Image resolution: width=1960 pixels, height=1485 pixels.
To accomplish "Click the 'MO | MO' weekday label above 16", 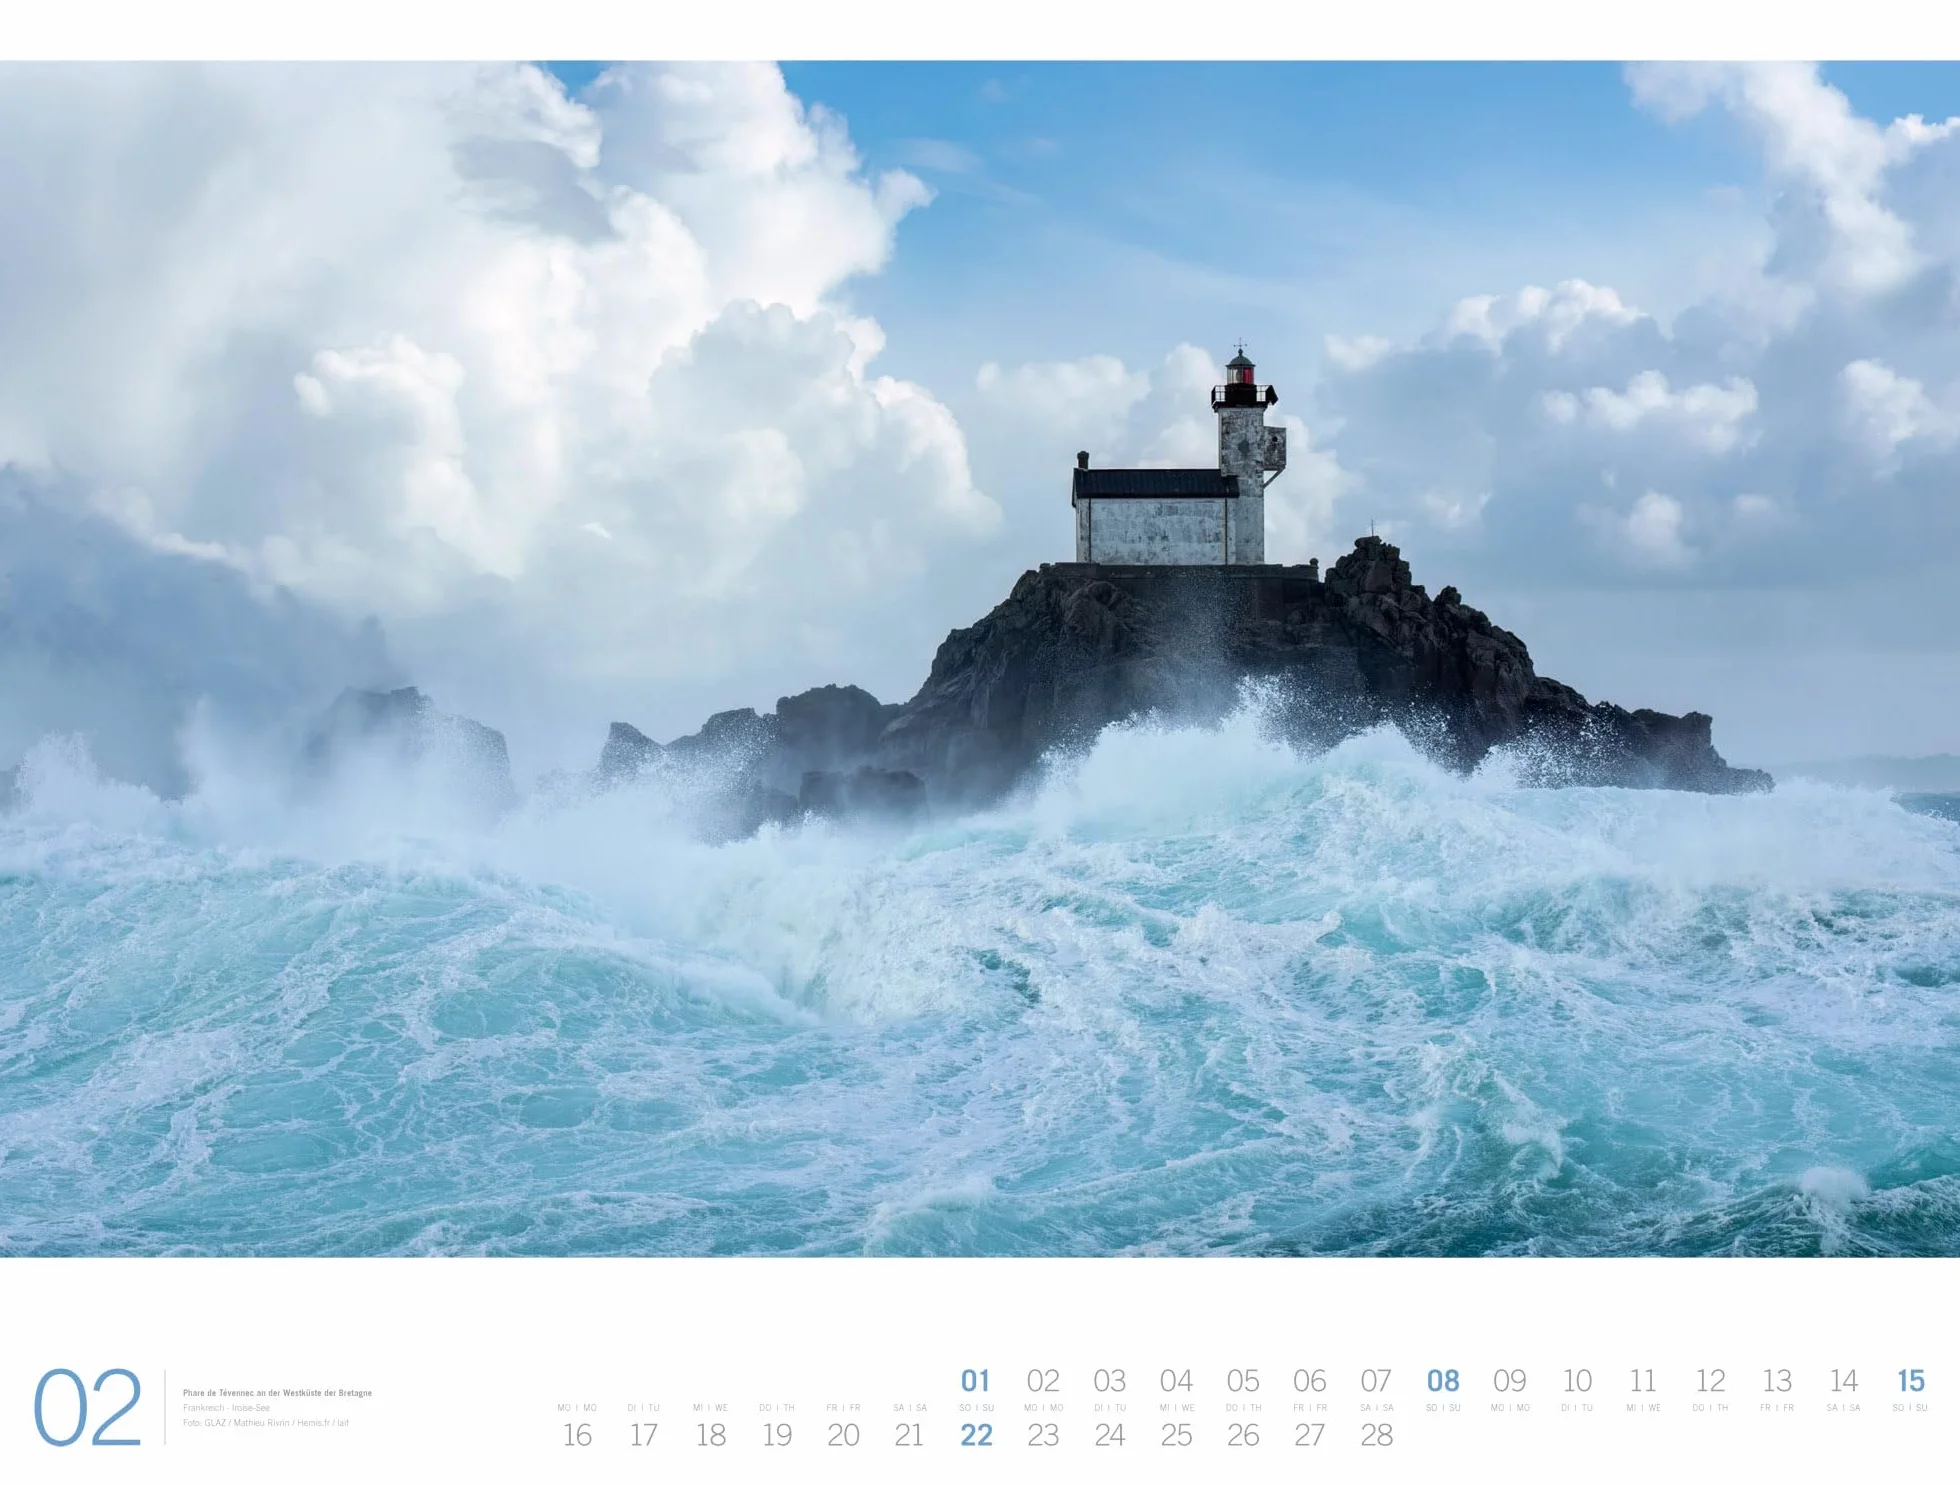I will click(577, 1408).
